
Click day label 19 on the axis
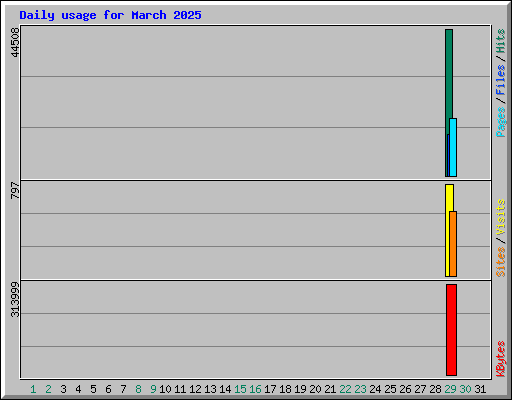(300, 389)
